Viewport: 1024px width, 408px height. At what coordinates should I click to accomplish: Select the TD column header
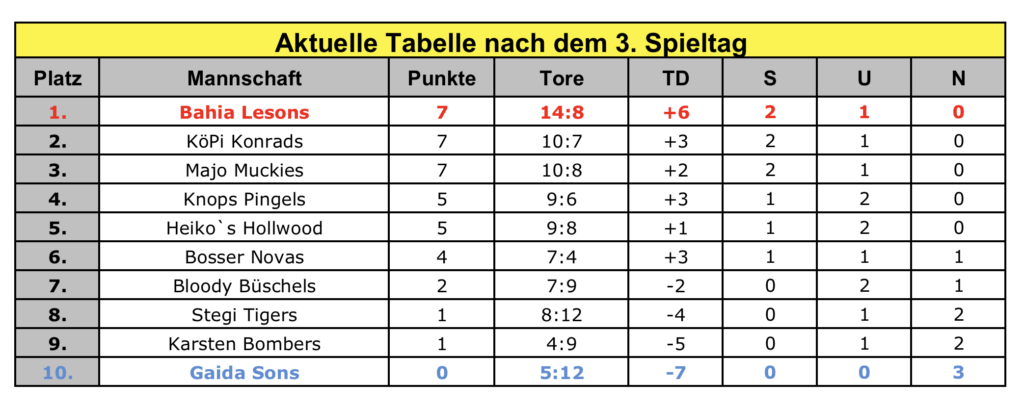tap(675, 78)
